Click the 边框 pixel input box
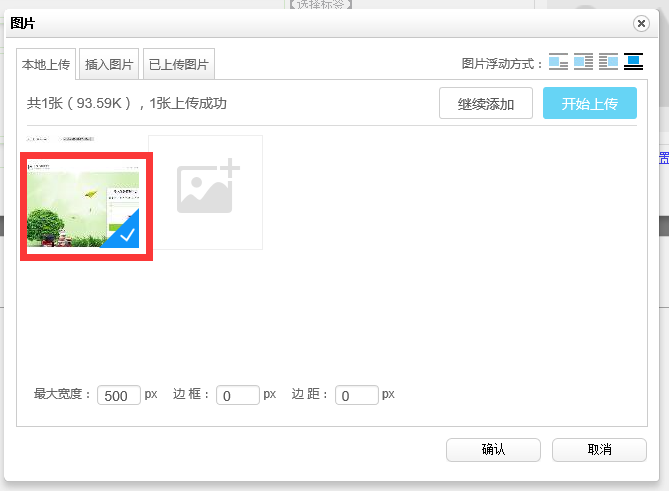 (x=238, y=395)
